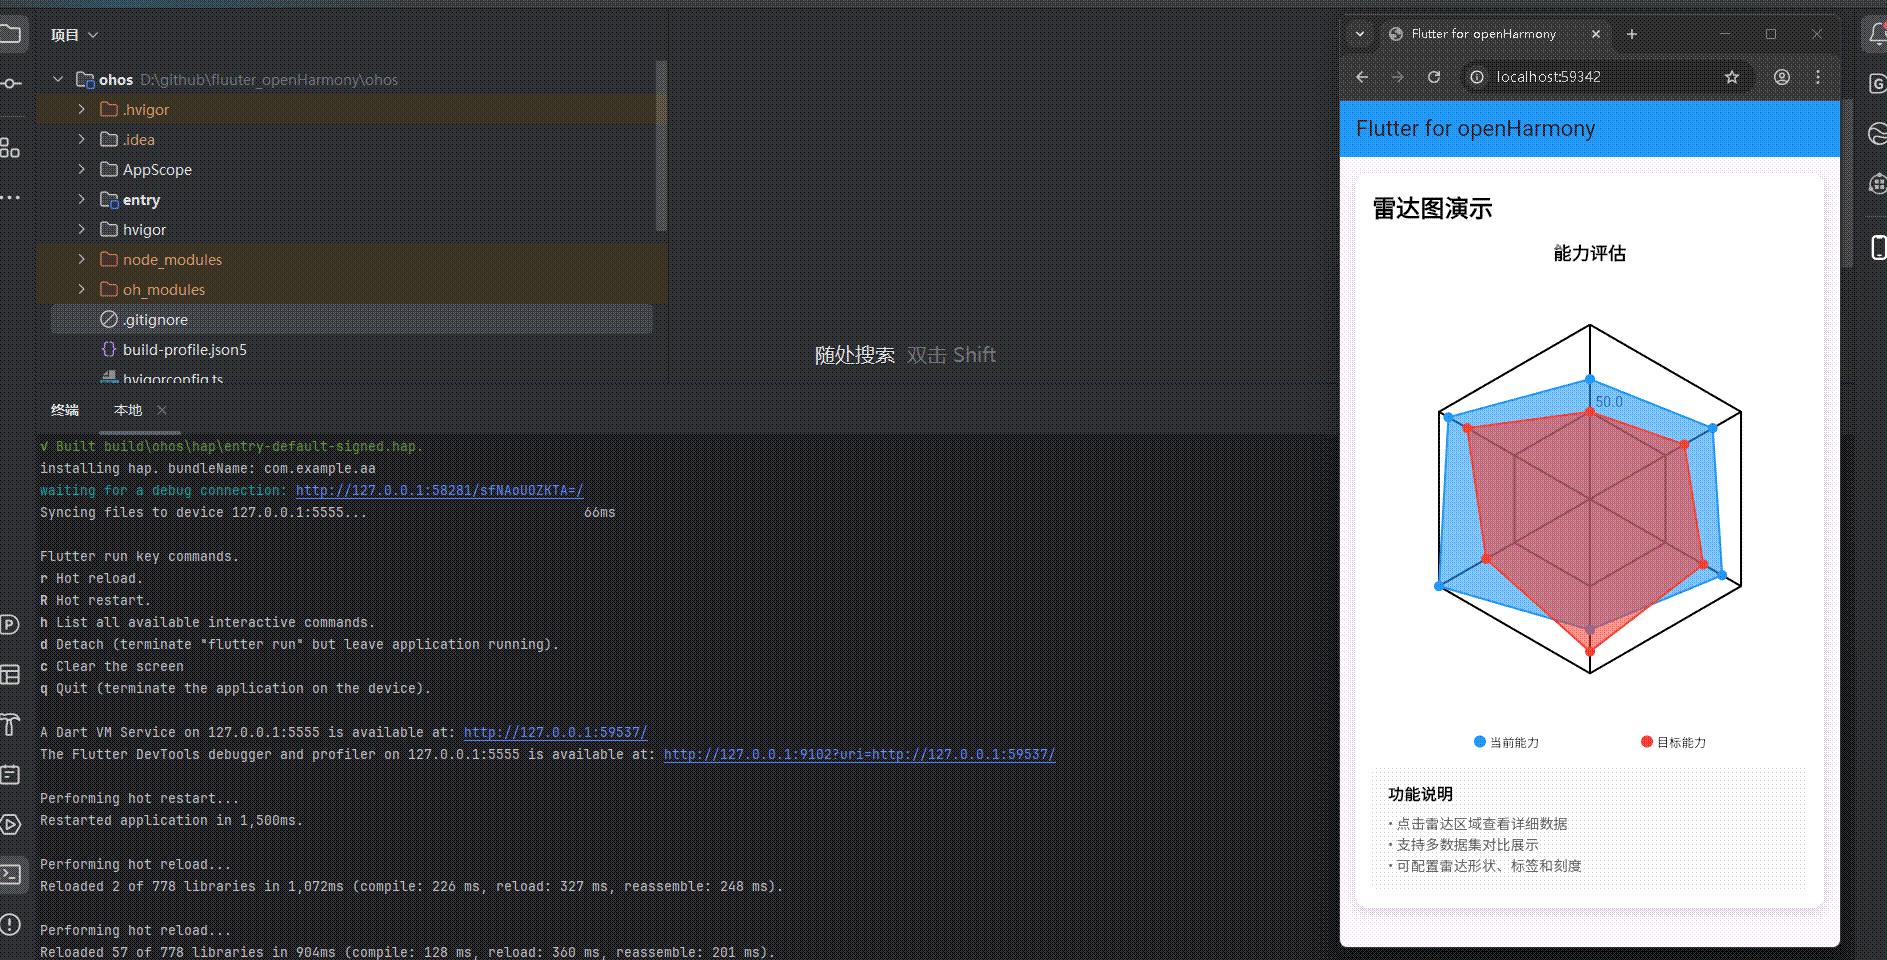Screen dimensions: 1887x960
Task: Reload the localhost page in browser
Action: coord(1434,77)
